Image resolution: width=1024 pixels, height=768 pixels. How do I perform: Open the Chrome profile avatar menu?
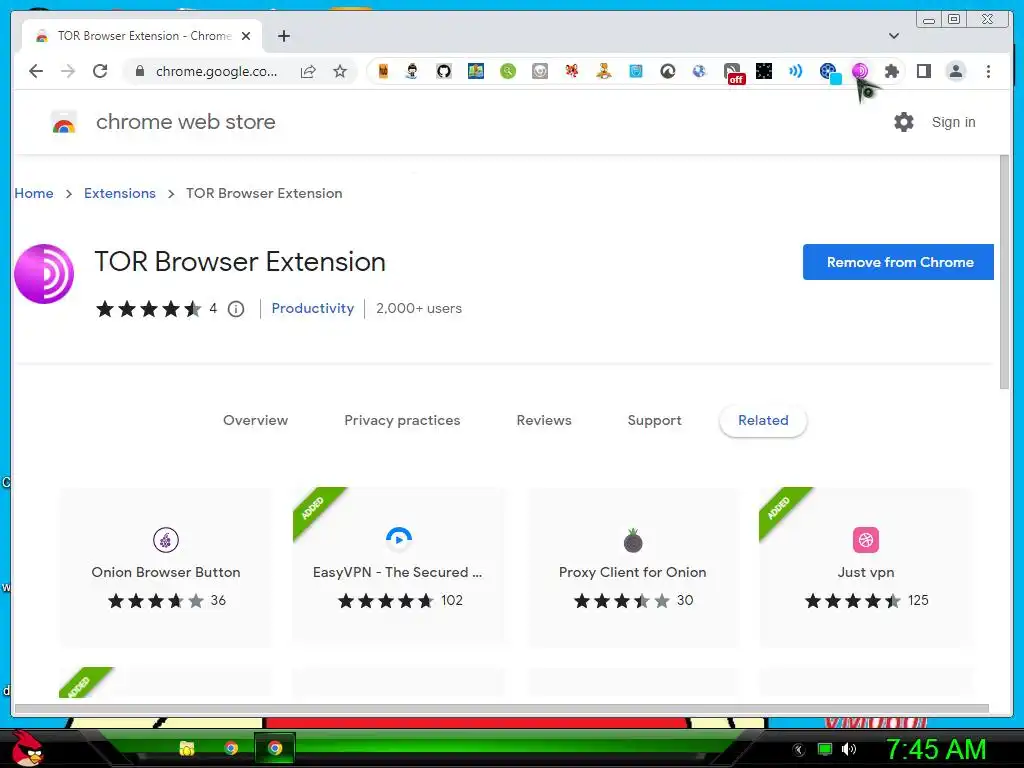click(x=956, y=71)
